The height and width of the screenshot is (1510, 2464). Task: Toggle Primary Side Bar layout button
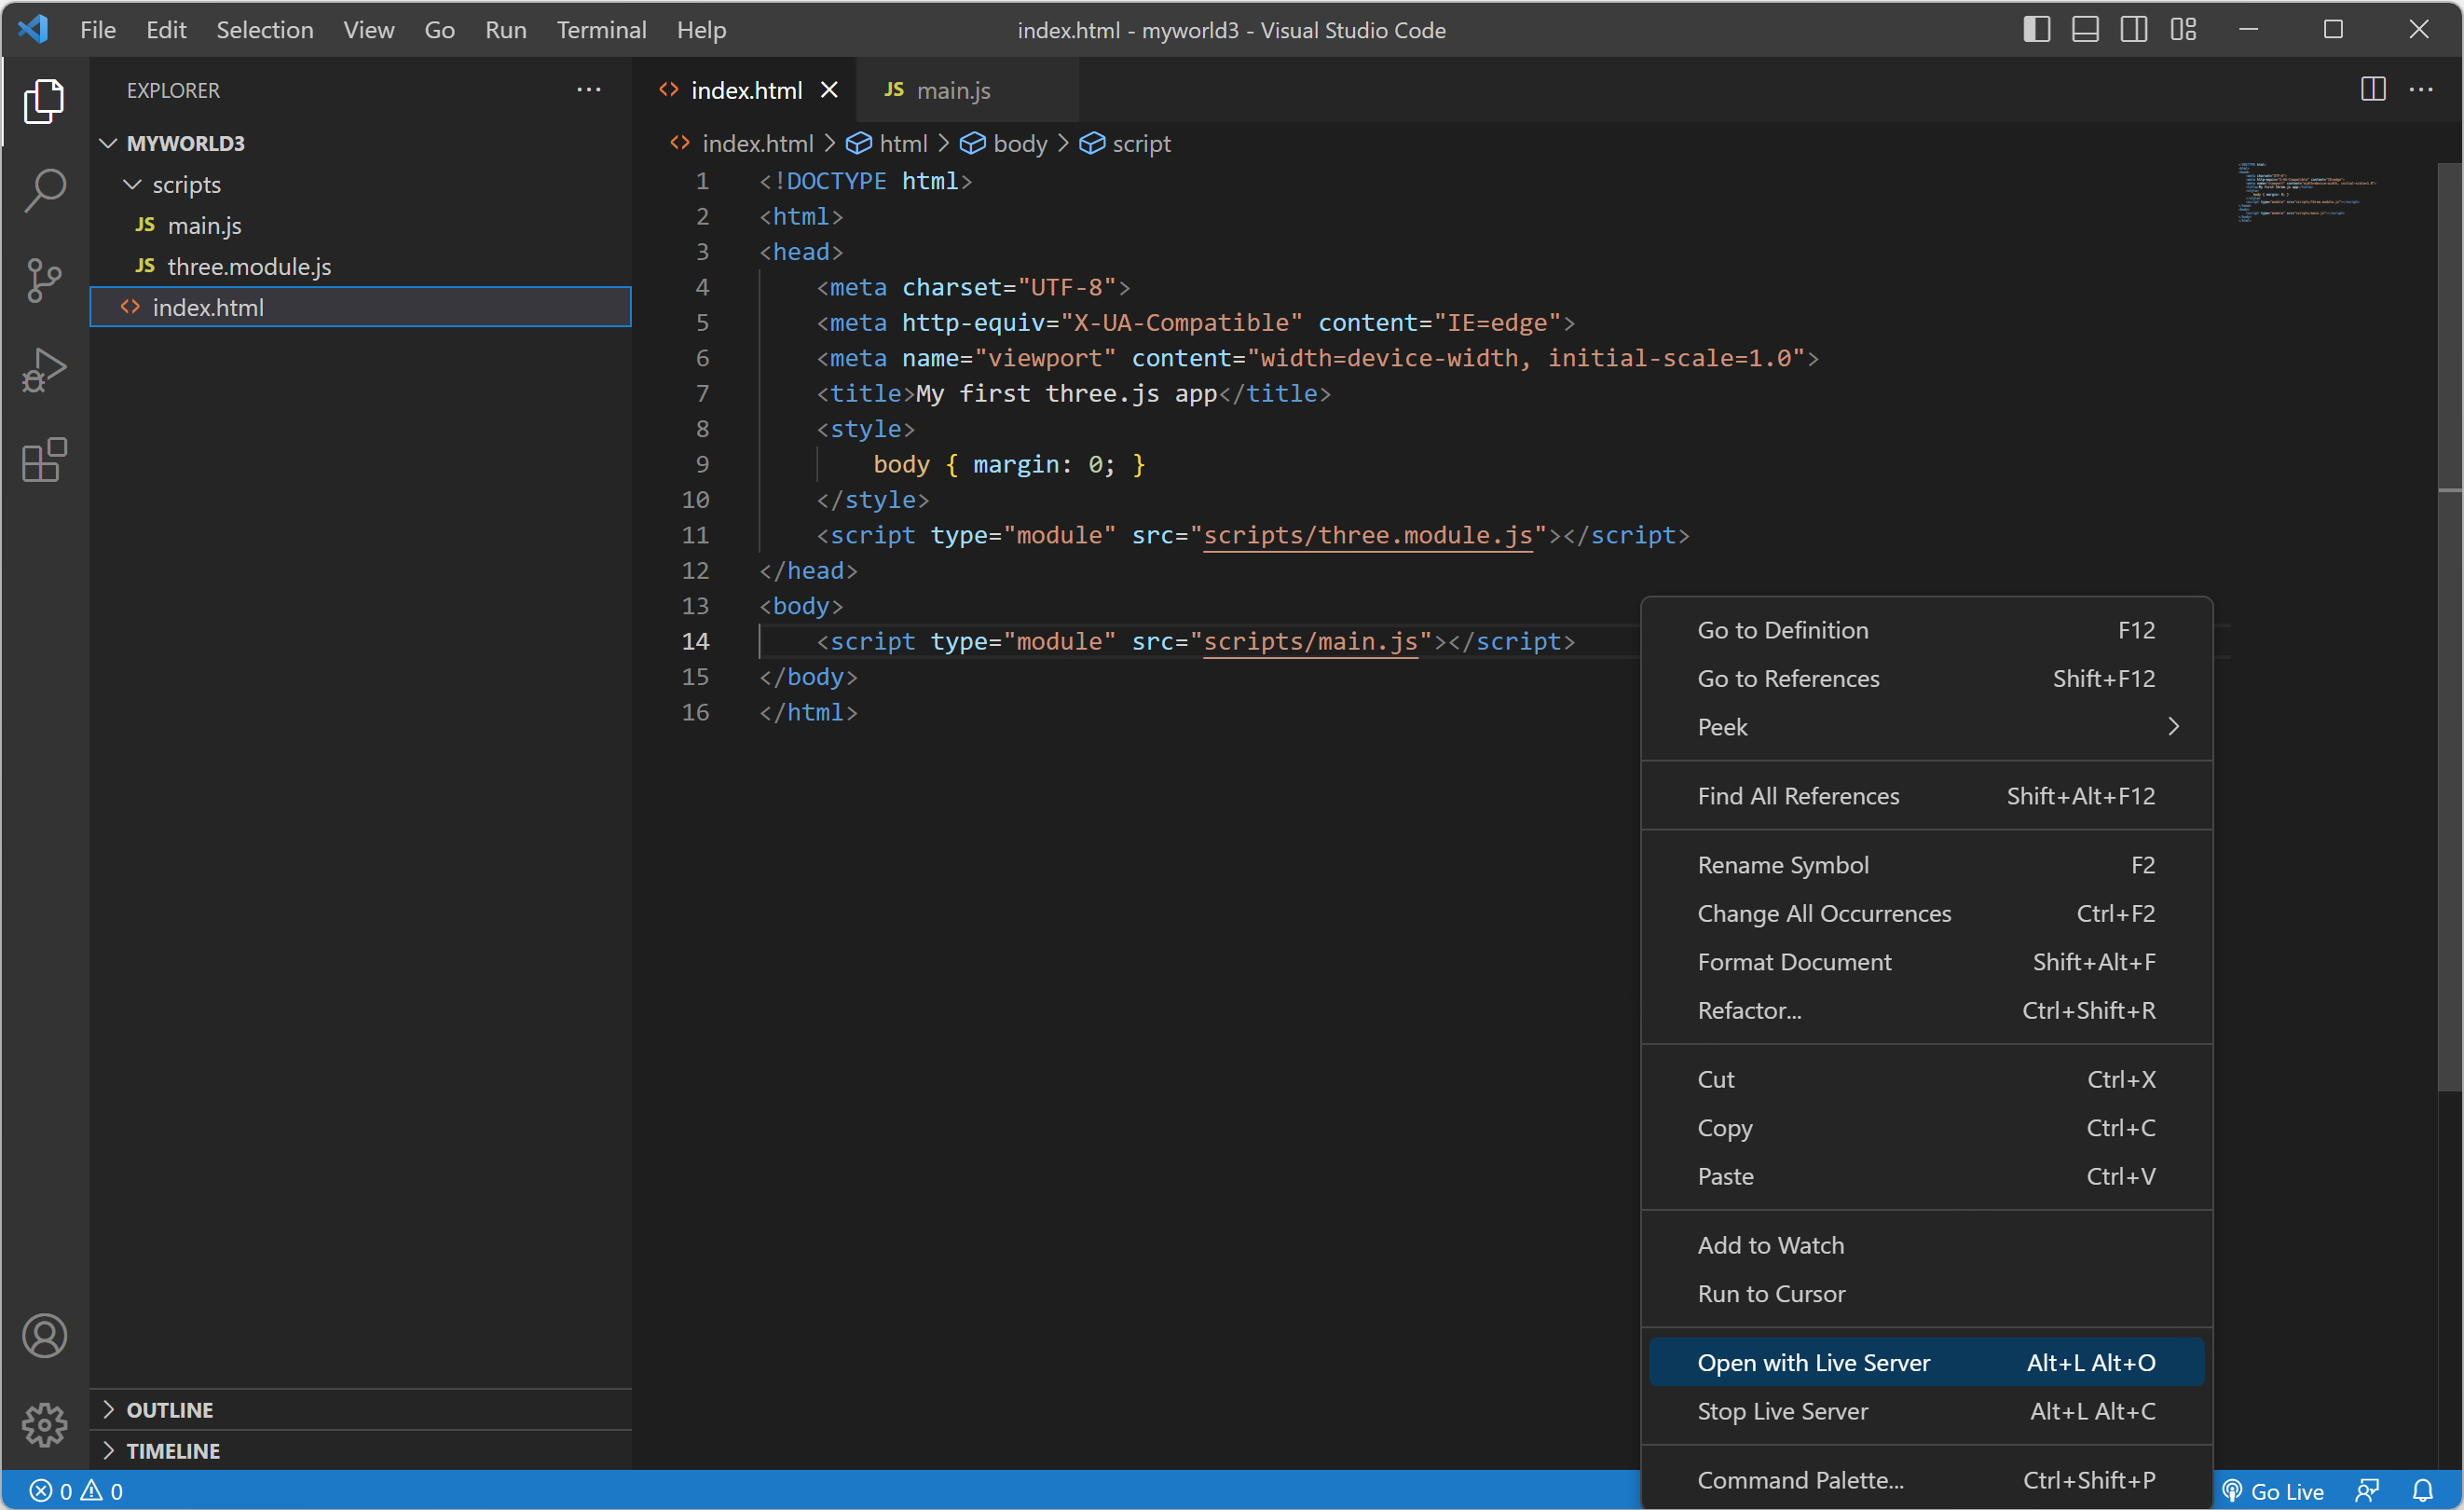click(x=2036, y=30)
